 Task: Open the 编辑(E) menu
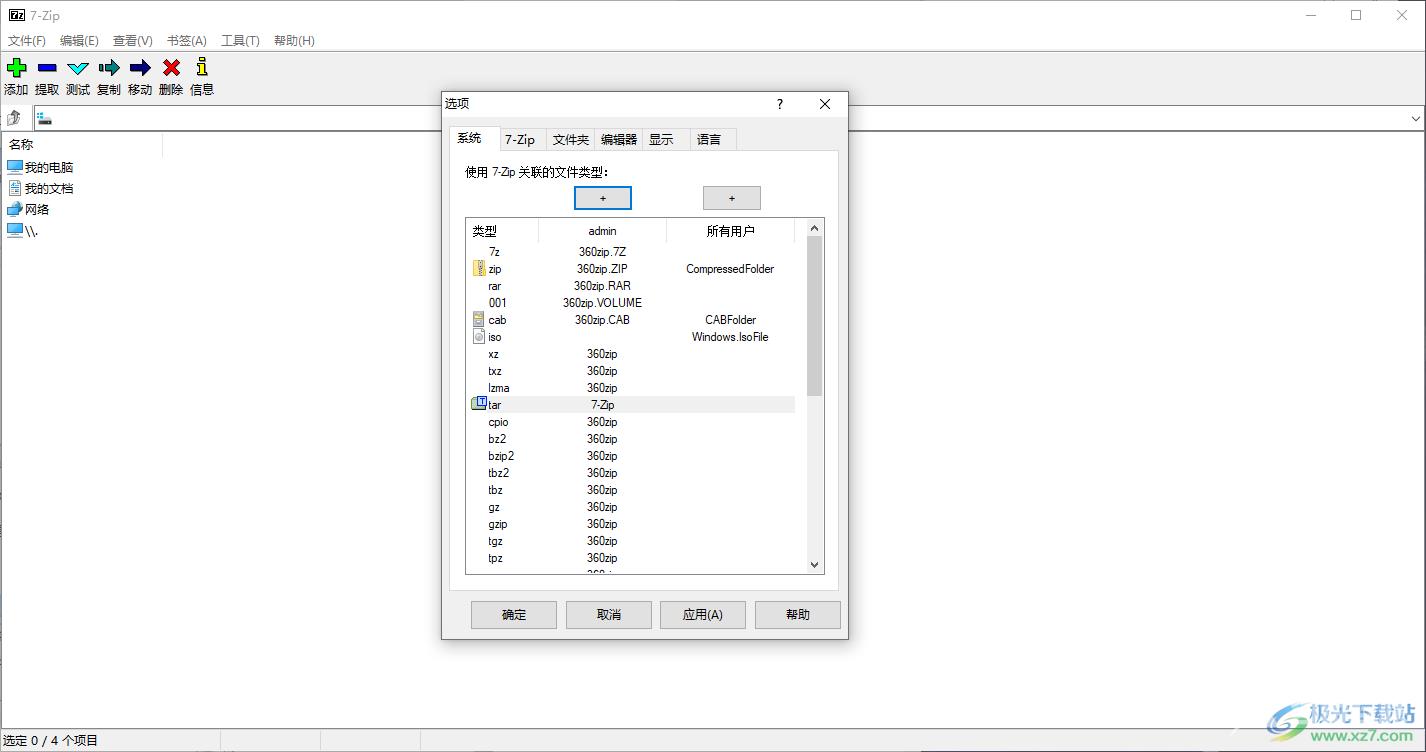[79, 41]
